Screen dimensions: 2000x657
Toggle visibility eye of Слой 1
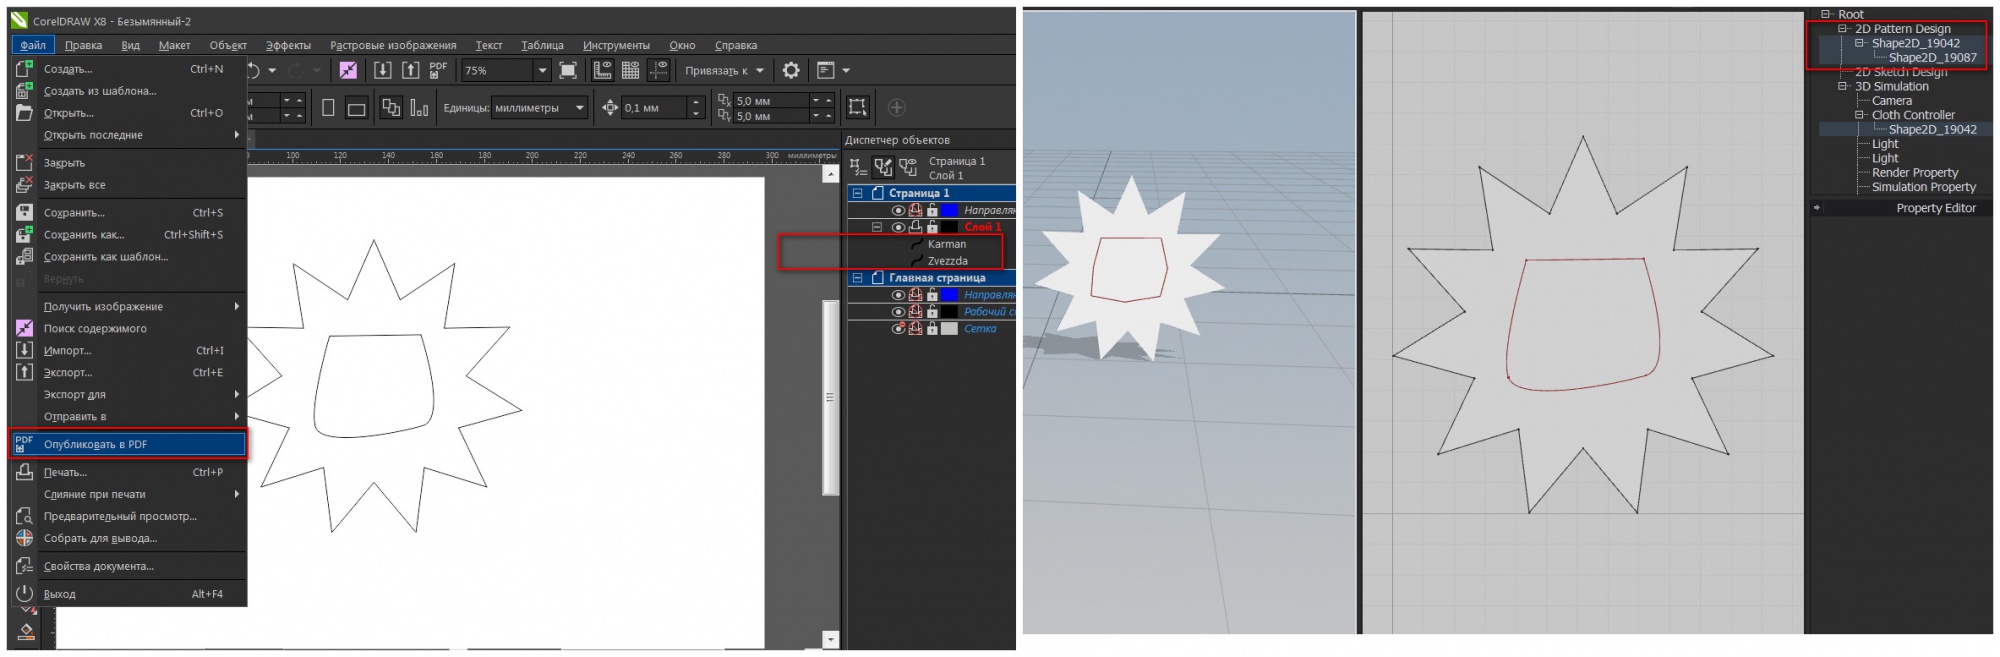[x=897, y=227]
